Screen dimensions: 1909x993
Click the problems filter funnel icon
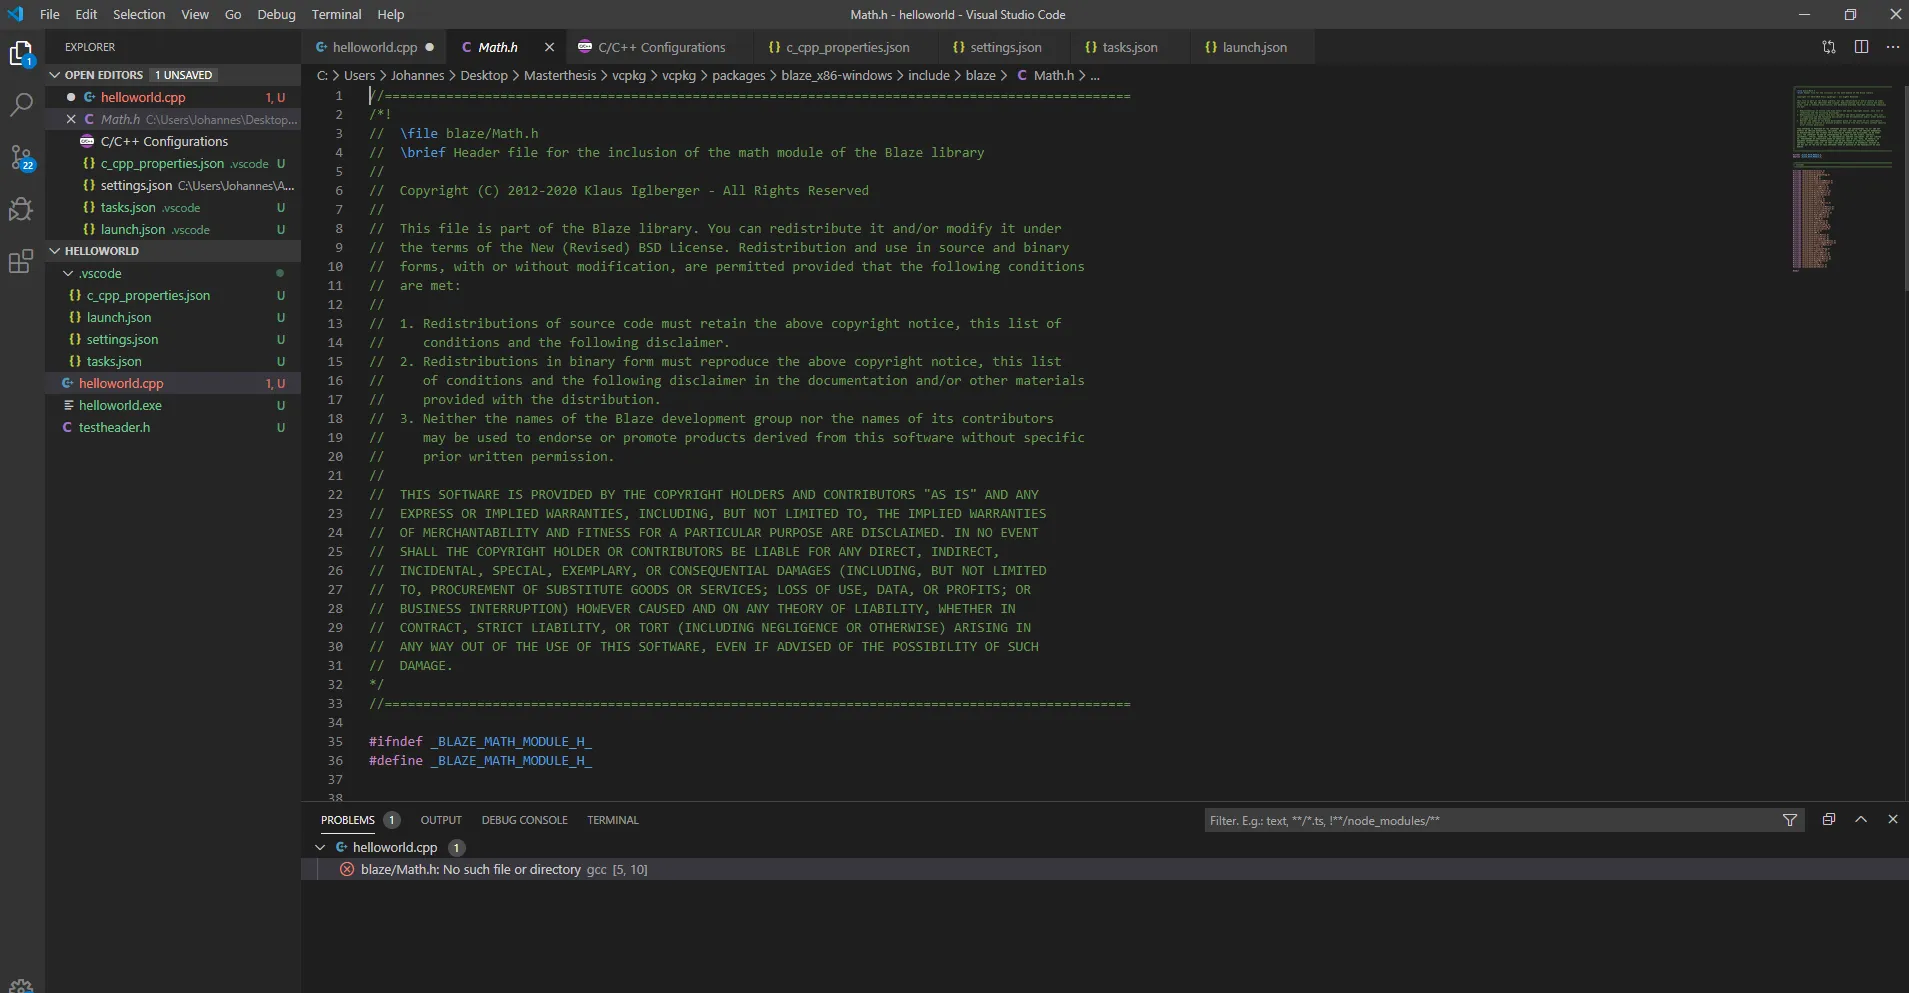1790,820
